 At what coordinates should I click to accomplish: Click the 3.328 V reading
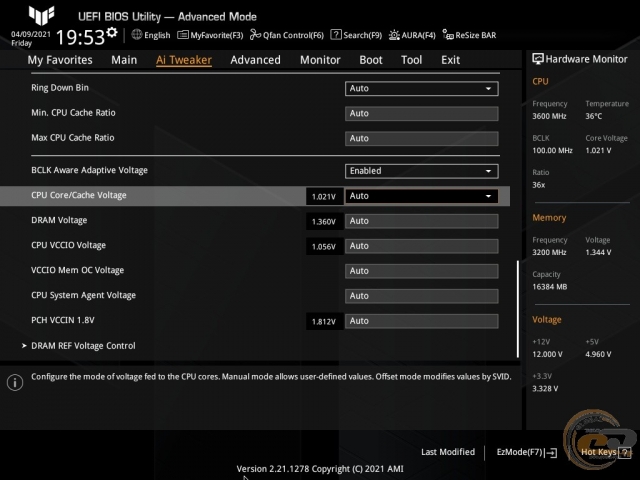[545, 389]
